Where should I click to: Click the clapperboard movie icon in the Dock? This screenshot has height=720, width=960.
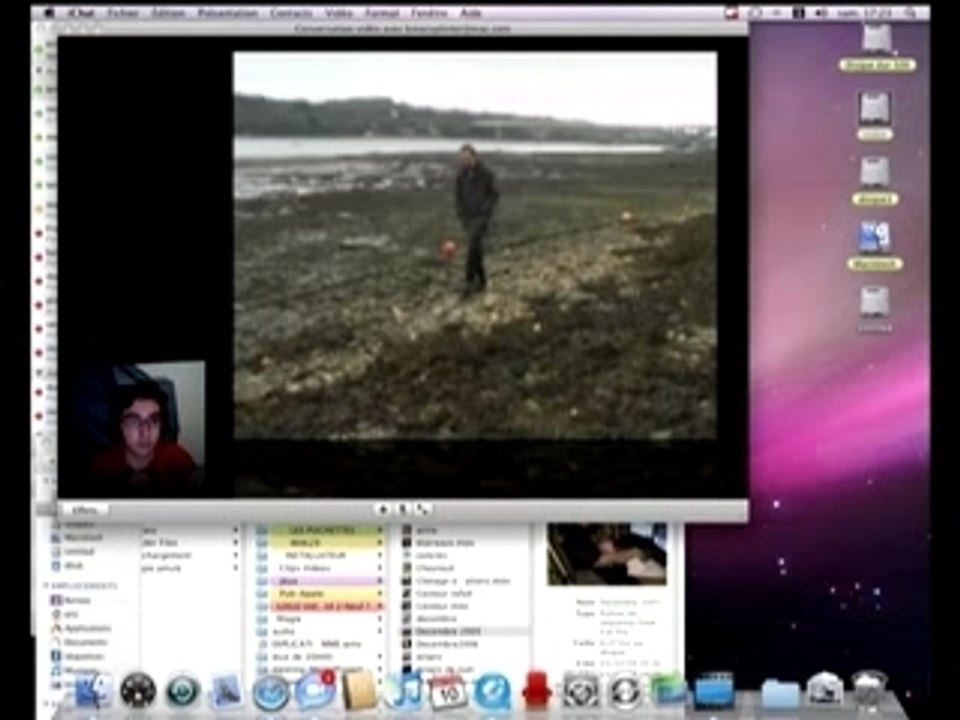coord(713,692)
